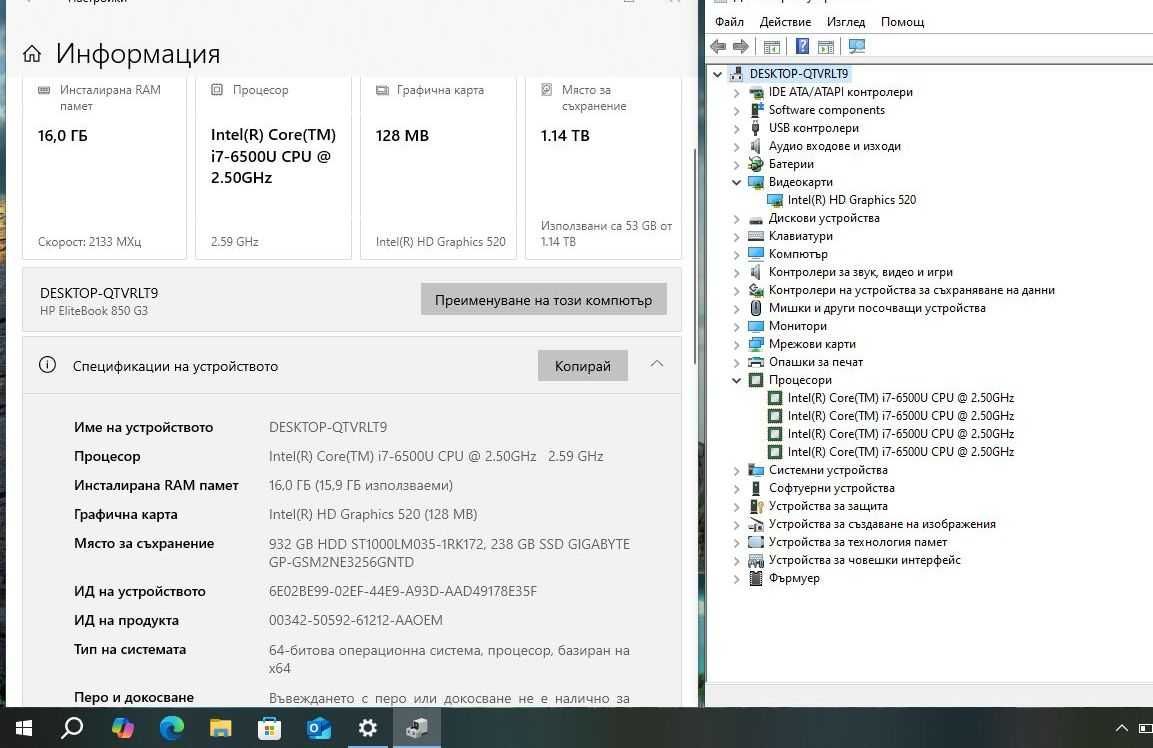
Task: Open Microsoft Store from the taskbar
Action: (269, 728)
